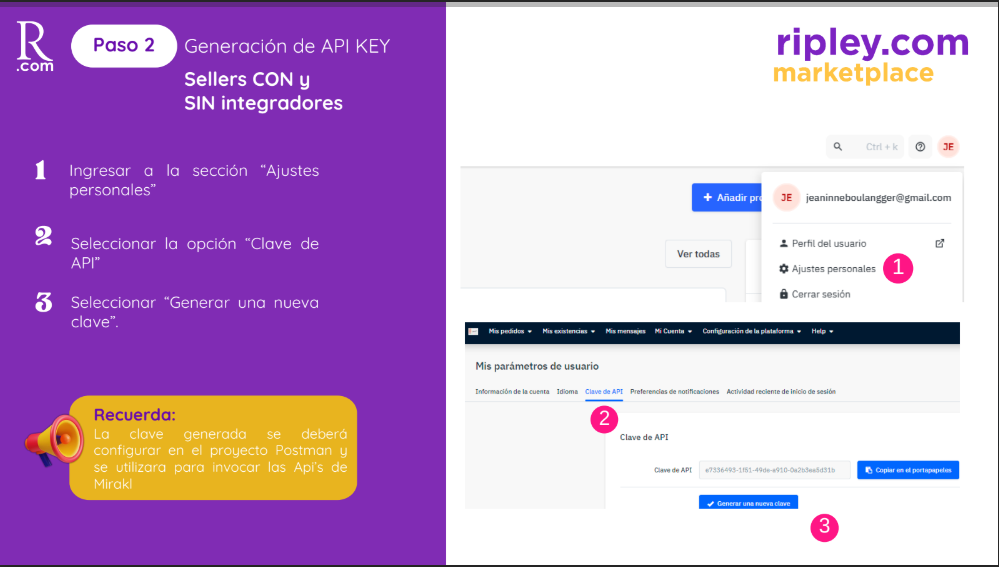
Task: Click the megaphone icon beside Recuerda
Action: tap(54, 441)
